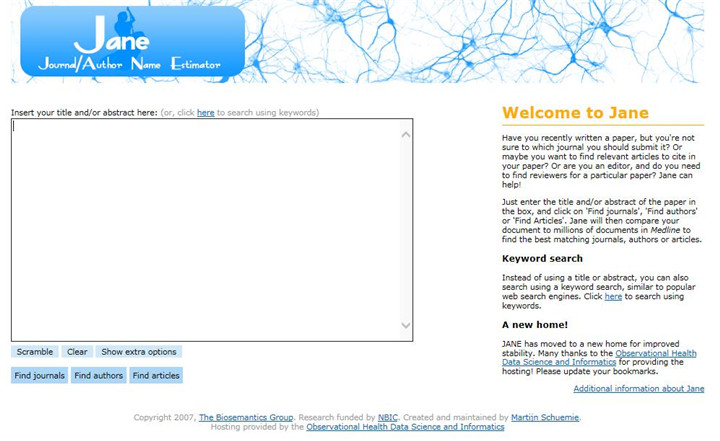Click the text box scroll down arrow
720x441 pixels.
406,325
